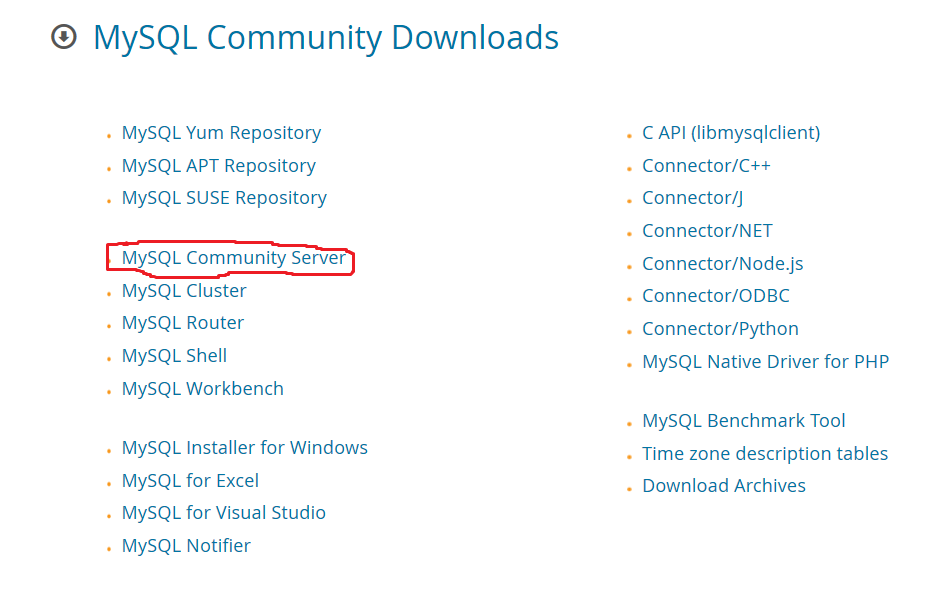Go to Download Archives
This screenshot has height=592, width=943.
724,486
